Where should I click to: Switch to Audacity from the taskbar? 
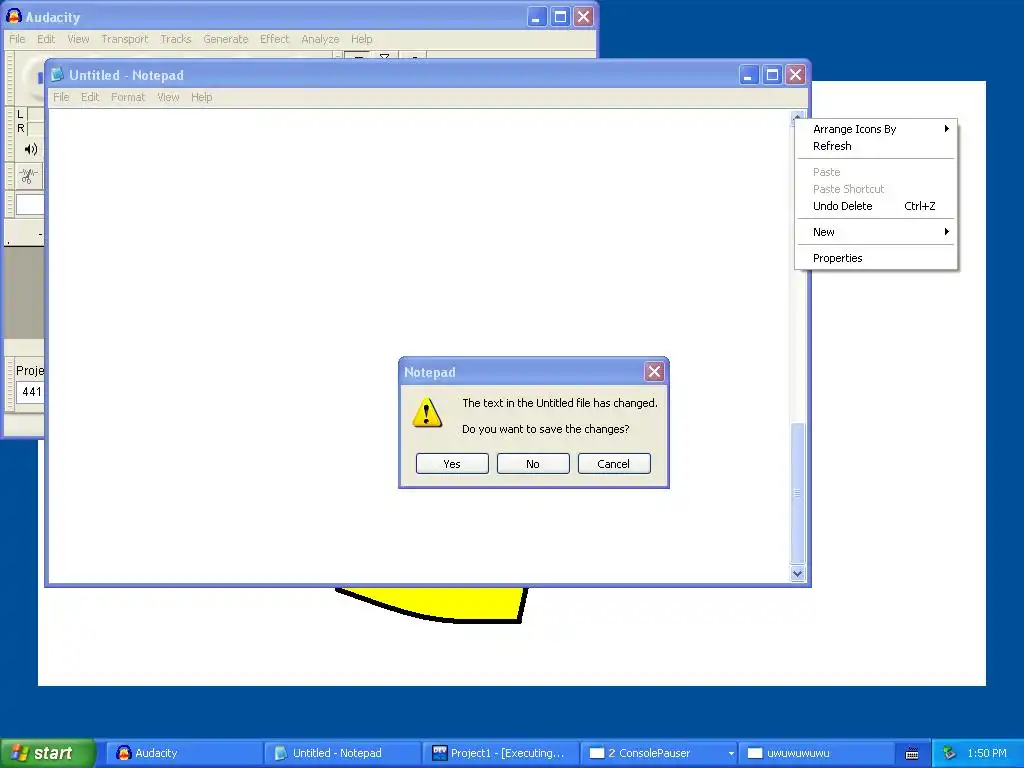click(184, 753)
